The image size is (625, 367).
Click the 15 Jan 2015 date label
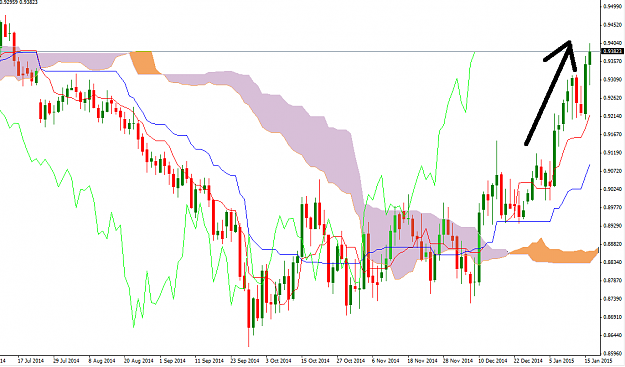(599, 361)
